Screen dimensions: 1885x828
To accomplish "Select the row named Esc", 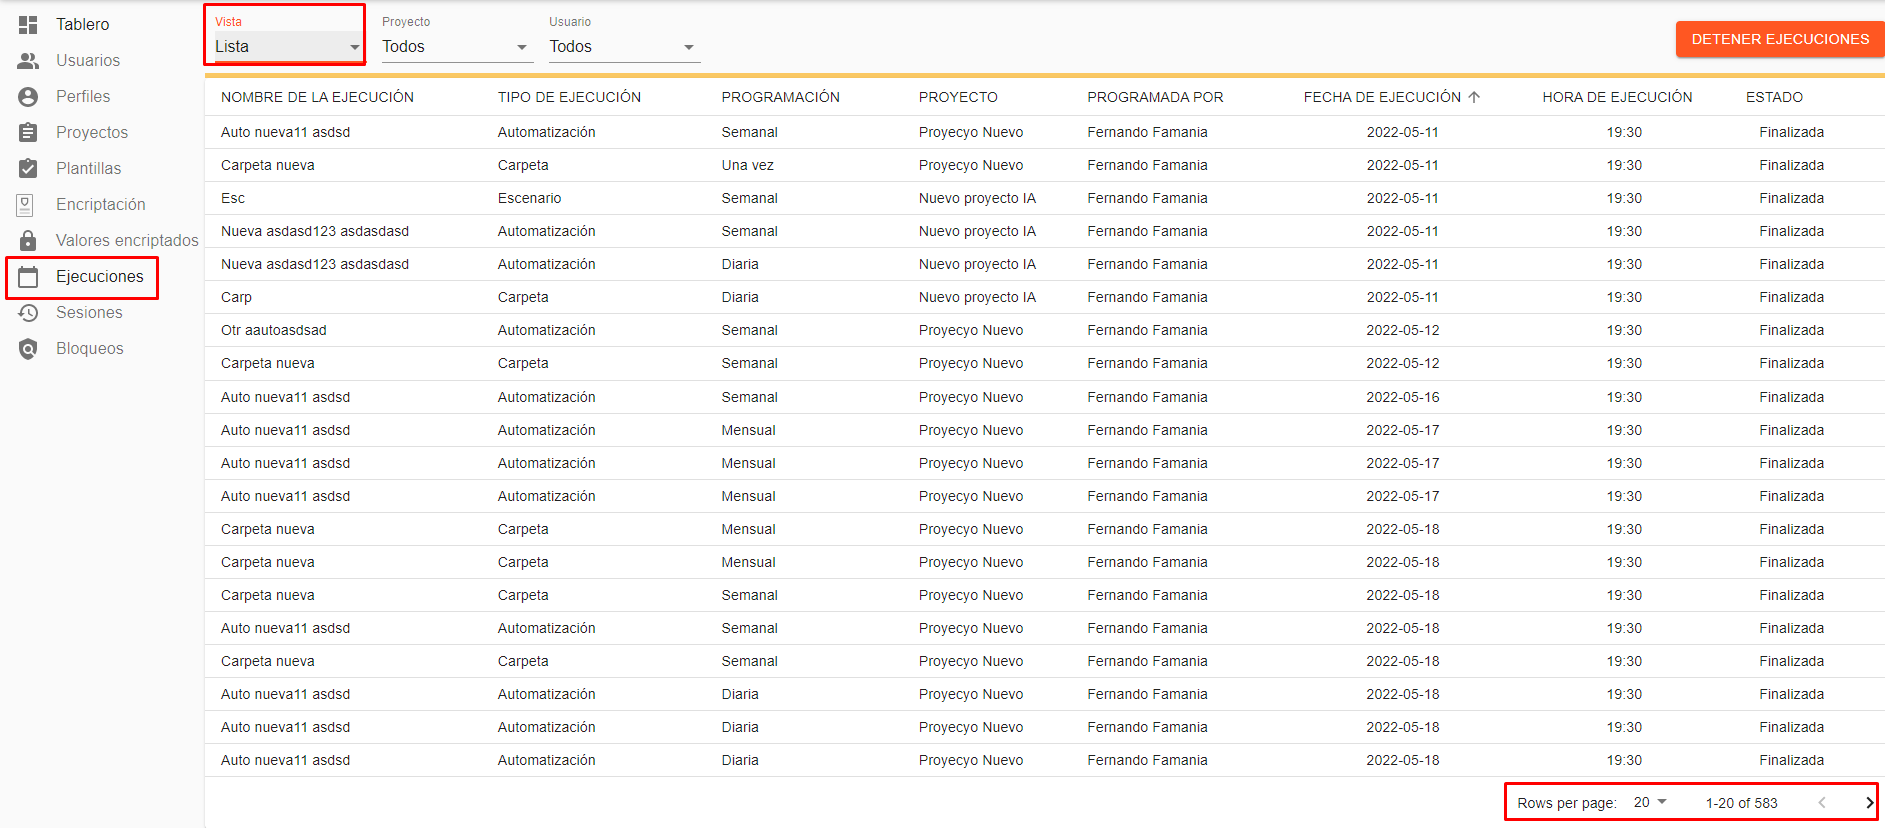I will point(1045,198).
